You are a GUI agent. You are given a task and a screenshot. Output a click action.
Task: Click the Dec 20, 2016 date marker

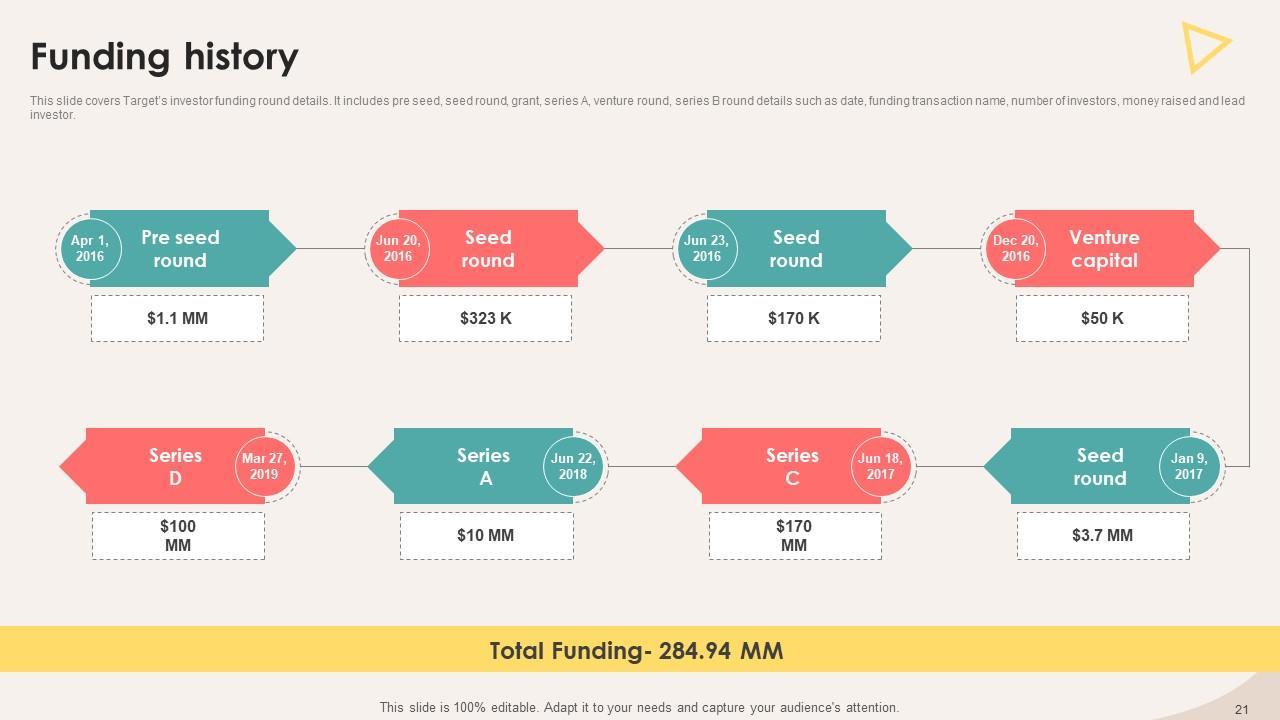(x=1015, y=249)
